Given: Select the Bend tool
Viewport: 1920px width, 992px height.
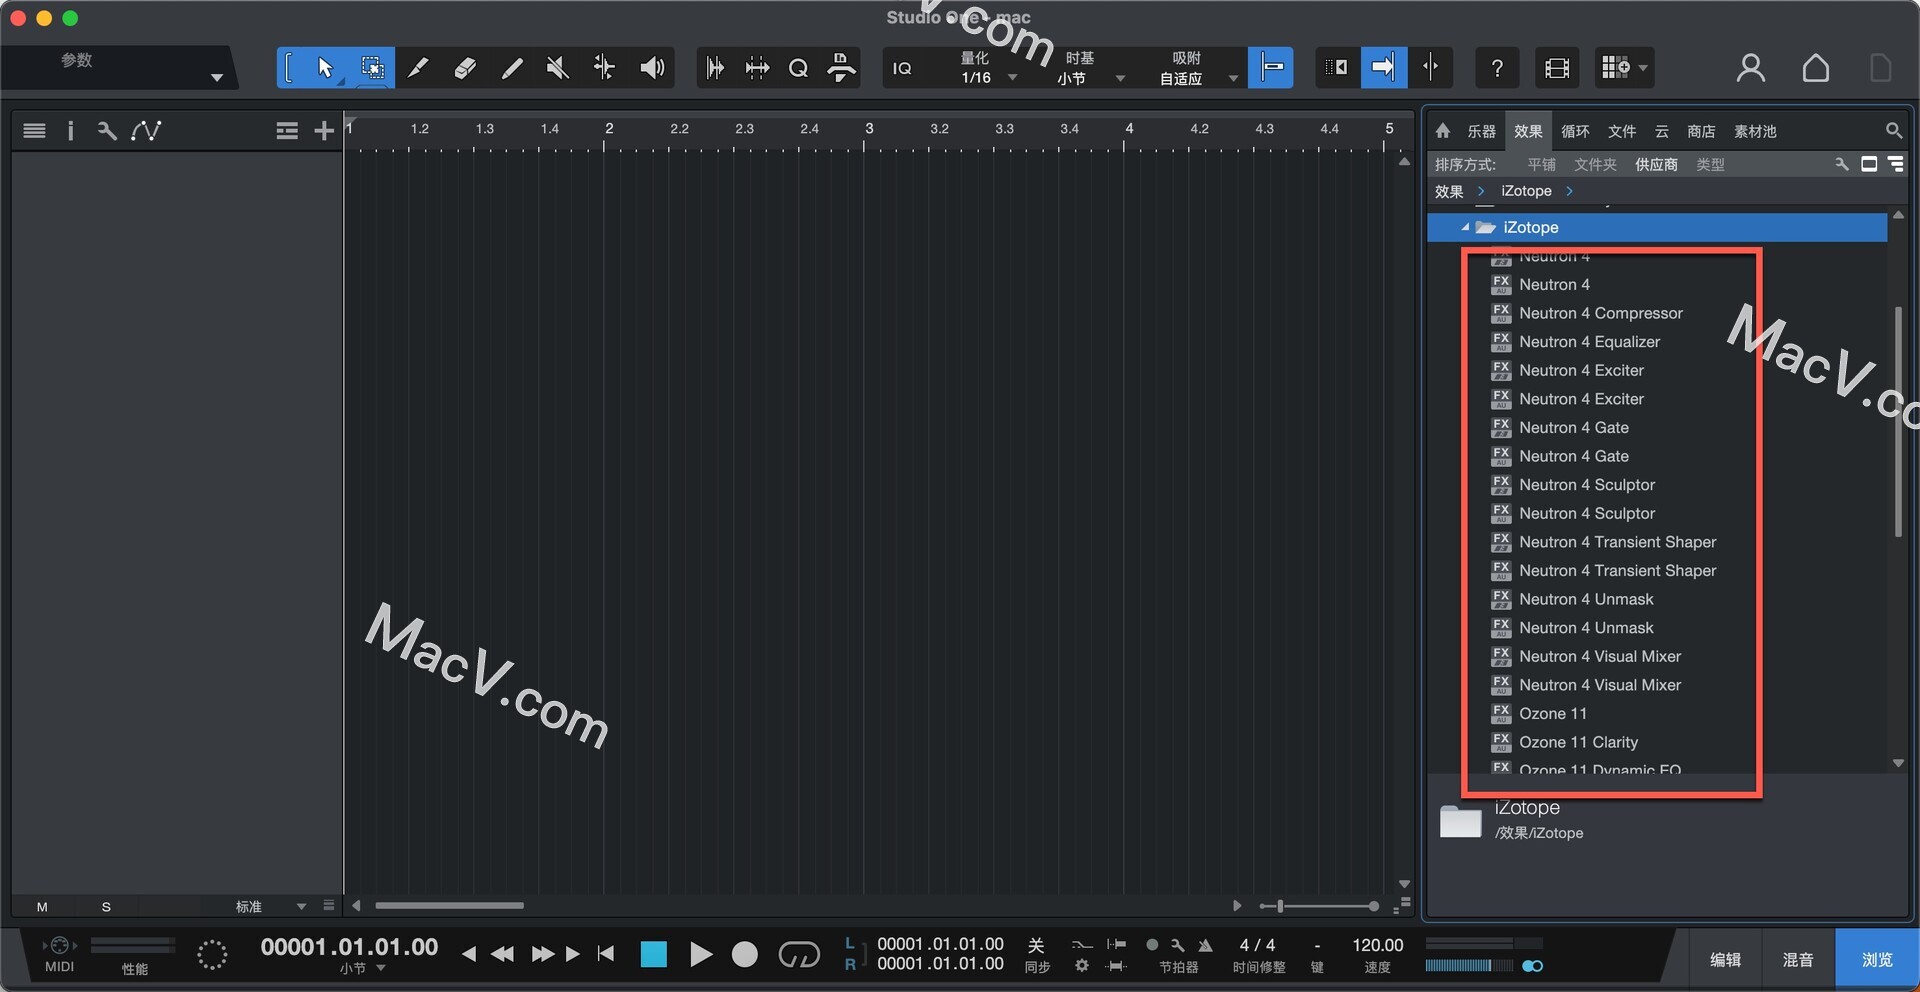Looking at the screenshot, I should (x=604, y=68).
